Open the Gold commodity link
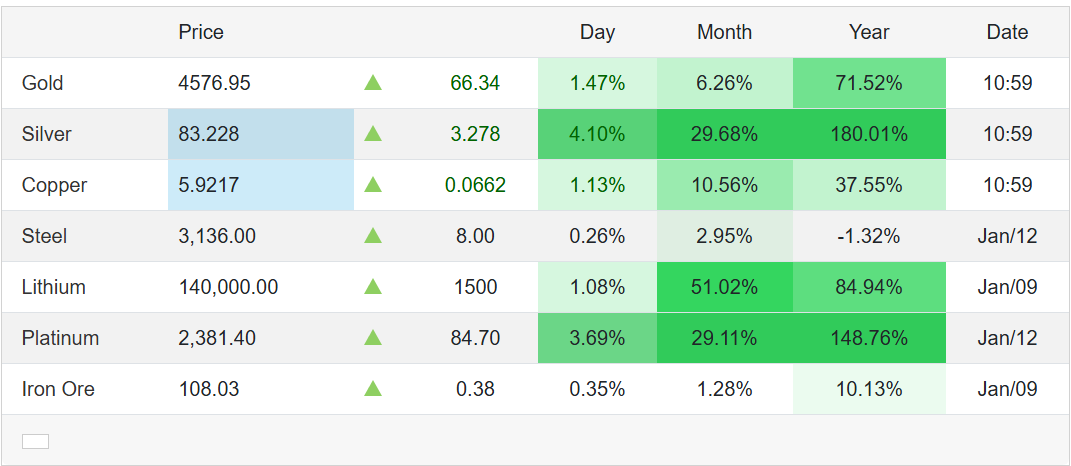The height and width of the screenshot is (466, 1071). click(42, 83)
